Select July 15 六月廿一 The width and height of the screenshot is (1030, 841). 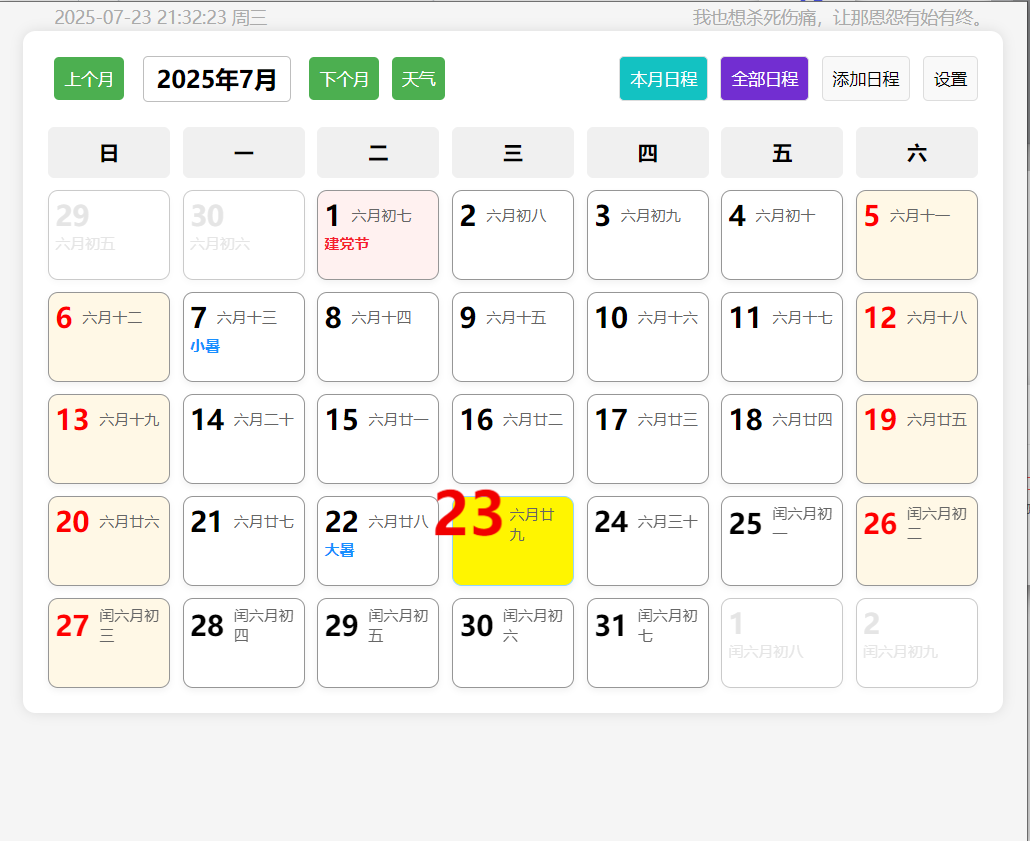coord(378,439)
